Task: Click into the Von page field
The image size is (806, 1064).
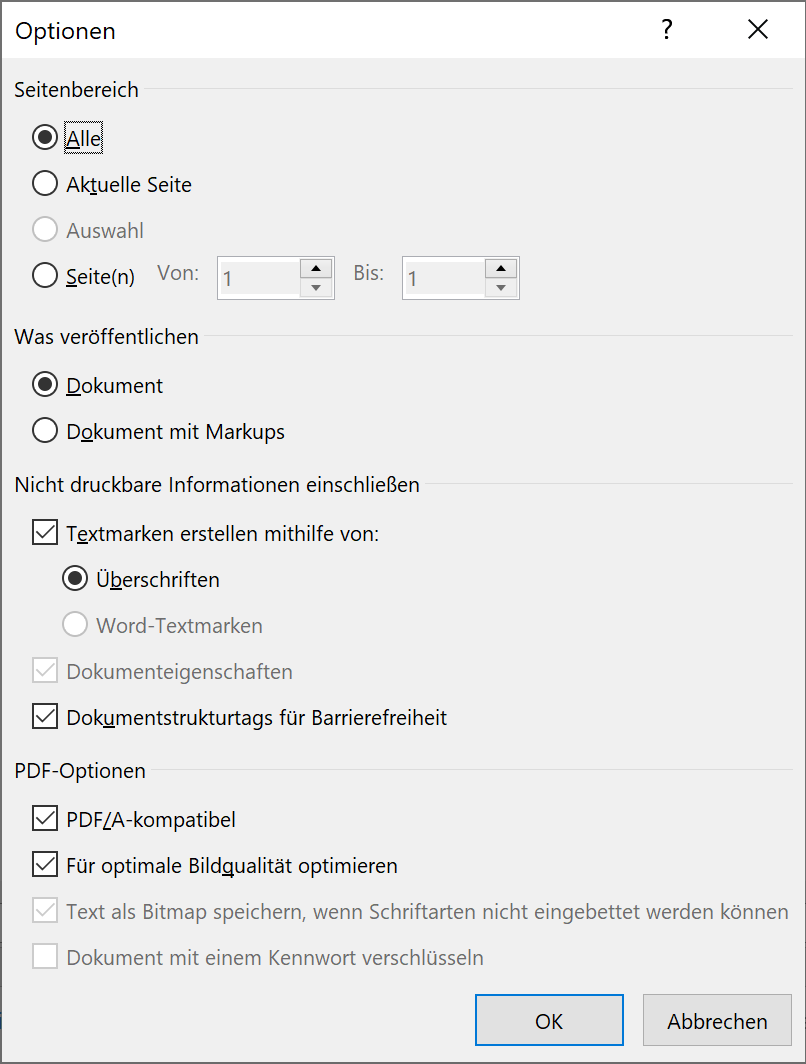Action: [258, 278]
